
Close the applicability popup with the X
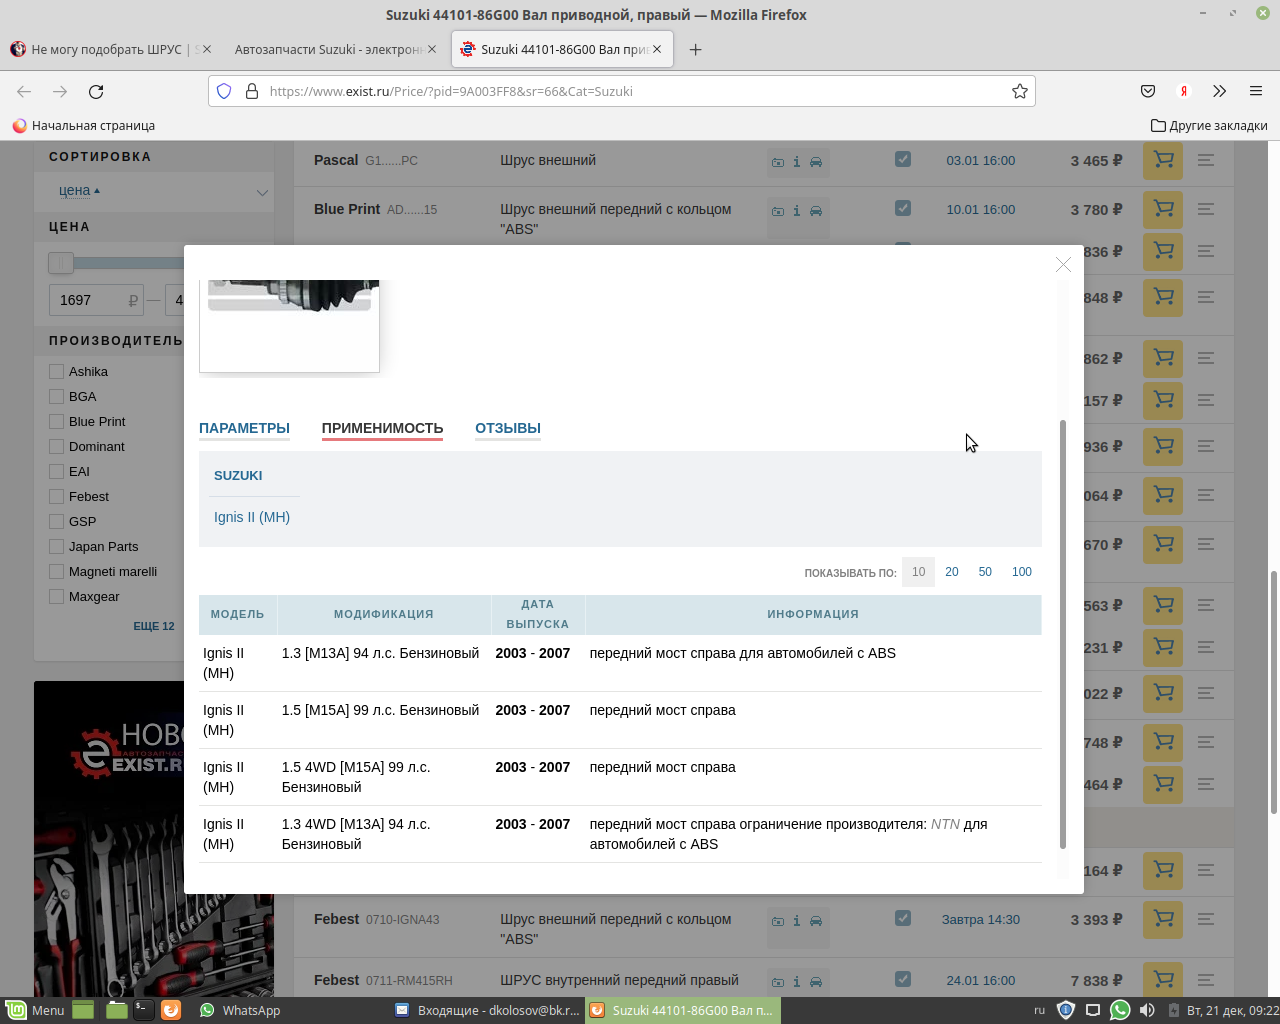click(x=1063, y=264)
